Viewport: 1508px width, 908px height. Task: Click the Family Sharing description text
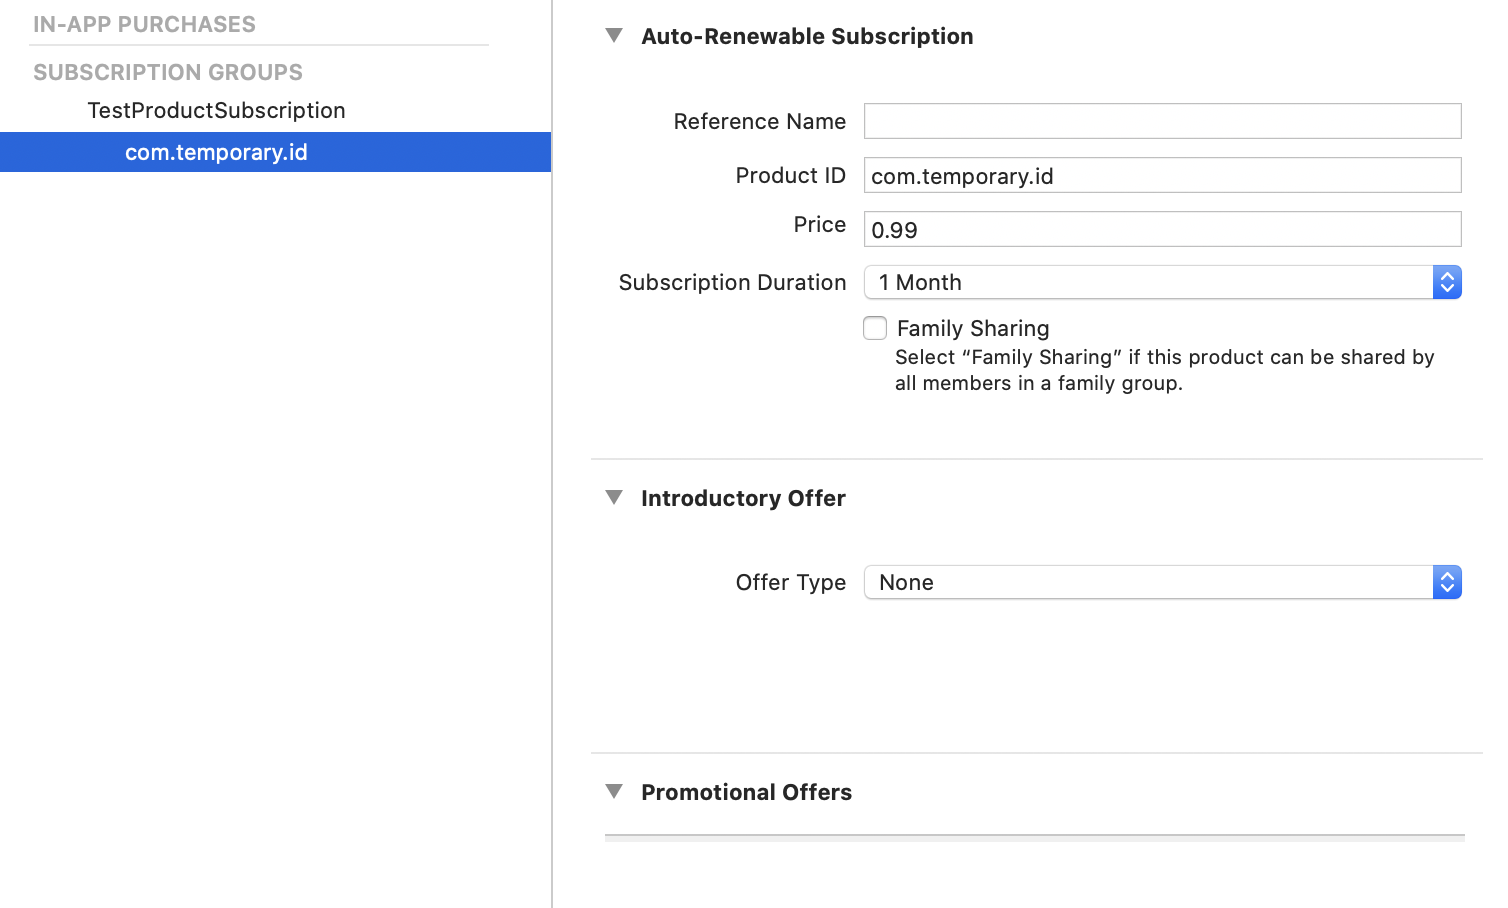coord(1164,370)
